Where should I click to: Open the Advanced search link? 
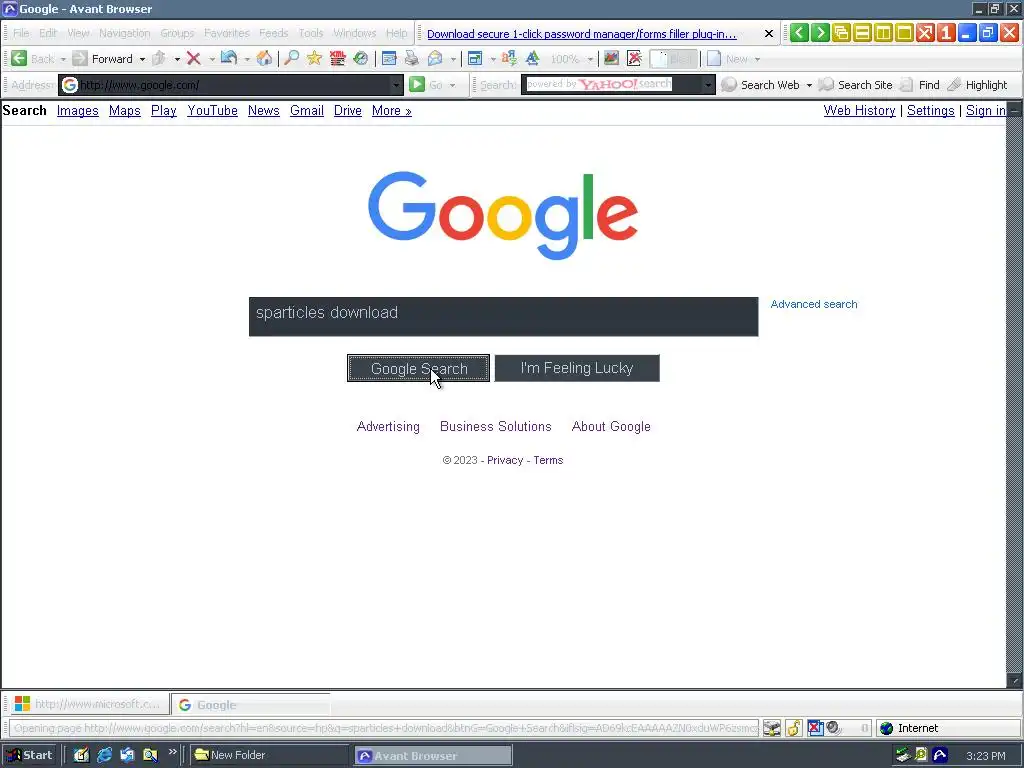click(x=814, y=304)
